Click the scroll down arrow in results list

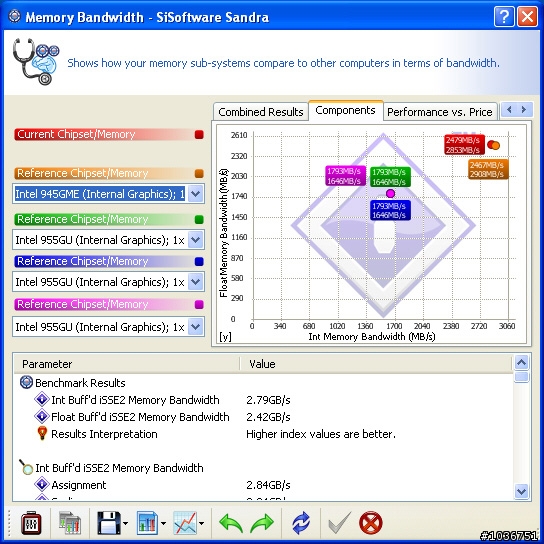pyautogui.click(x=521, y=491)
